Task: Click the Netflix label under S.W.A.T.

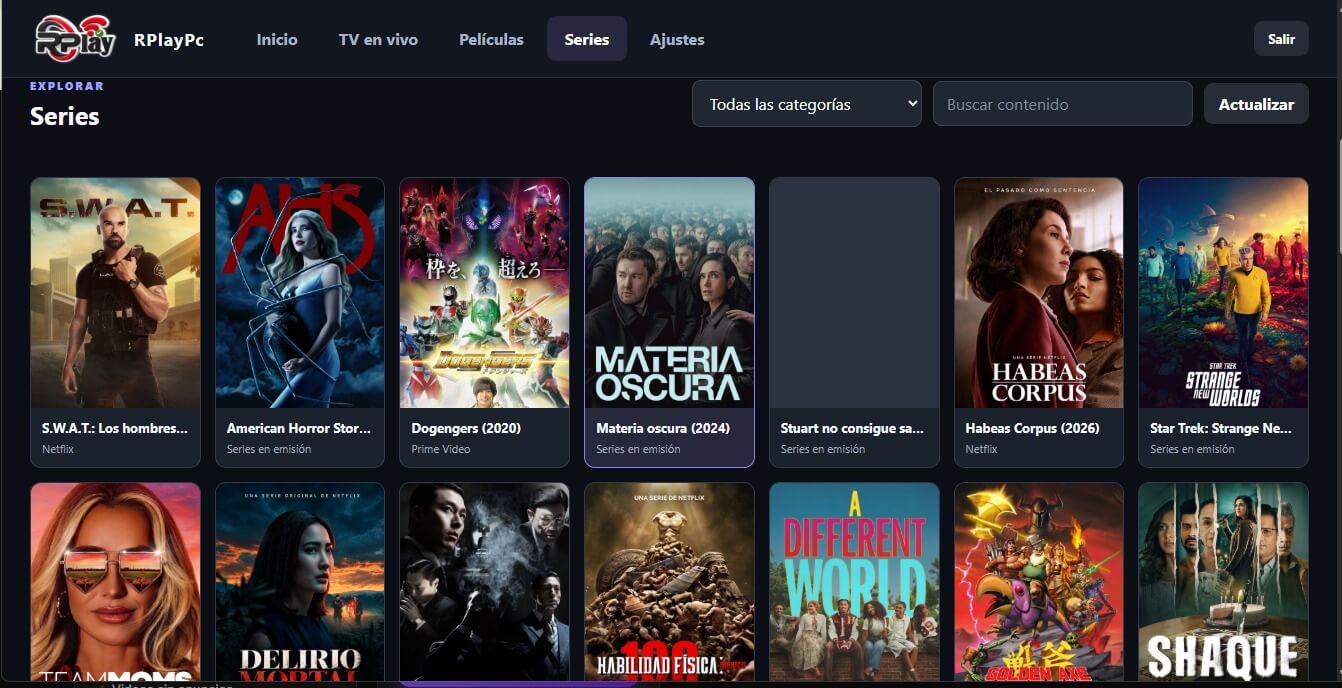Action: coord(58,449)
